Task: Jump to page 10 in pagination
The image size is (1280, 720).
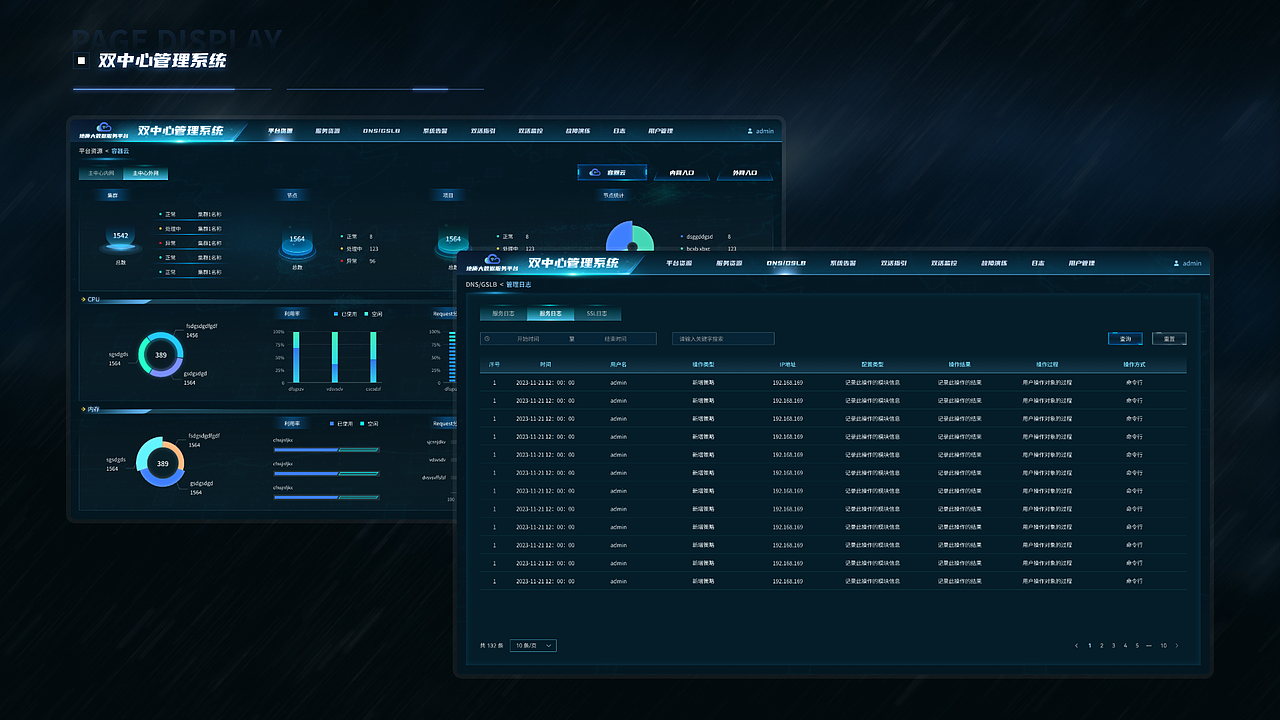Action: [x=1163, y=645]
